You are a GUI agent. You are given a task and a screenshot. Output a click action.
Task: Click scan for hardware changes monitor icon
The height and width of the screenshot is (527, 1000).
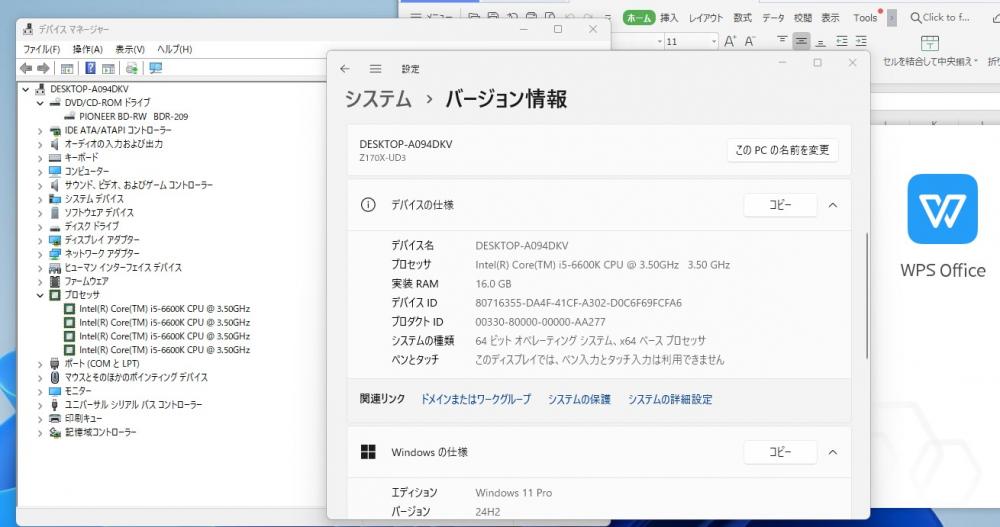[155, 68]
